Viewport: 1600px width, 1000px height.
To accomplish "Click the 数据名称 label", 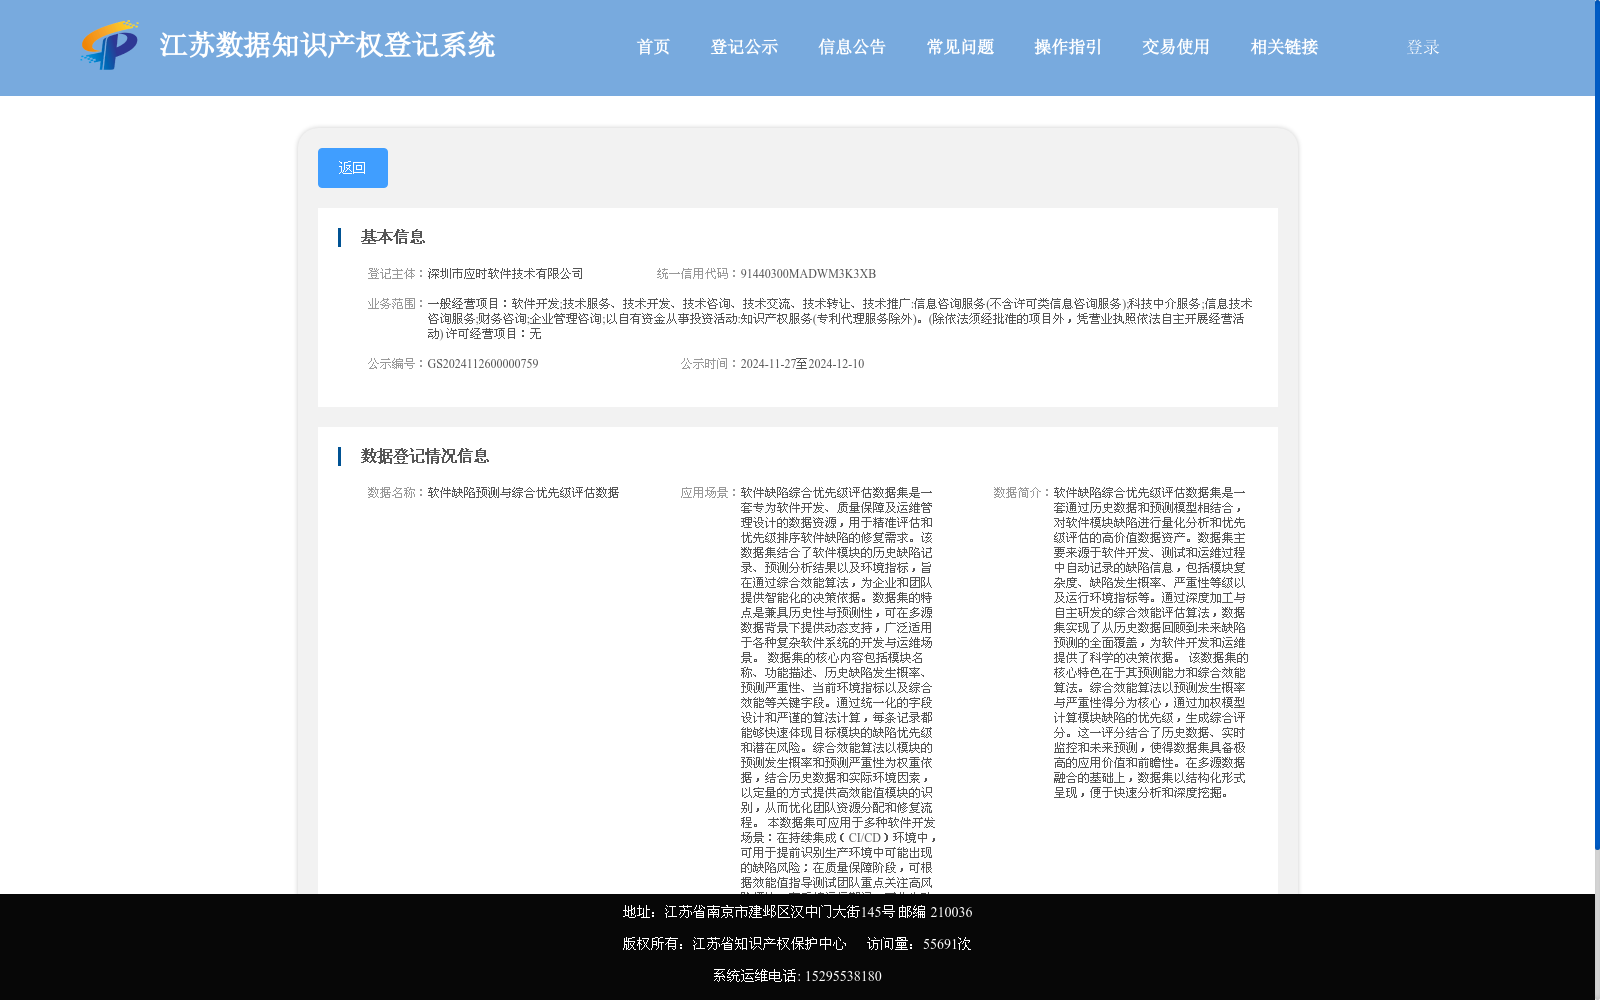I will (397, 493).
